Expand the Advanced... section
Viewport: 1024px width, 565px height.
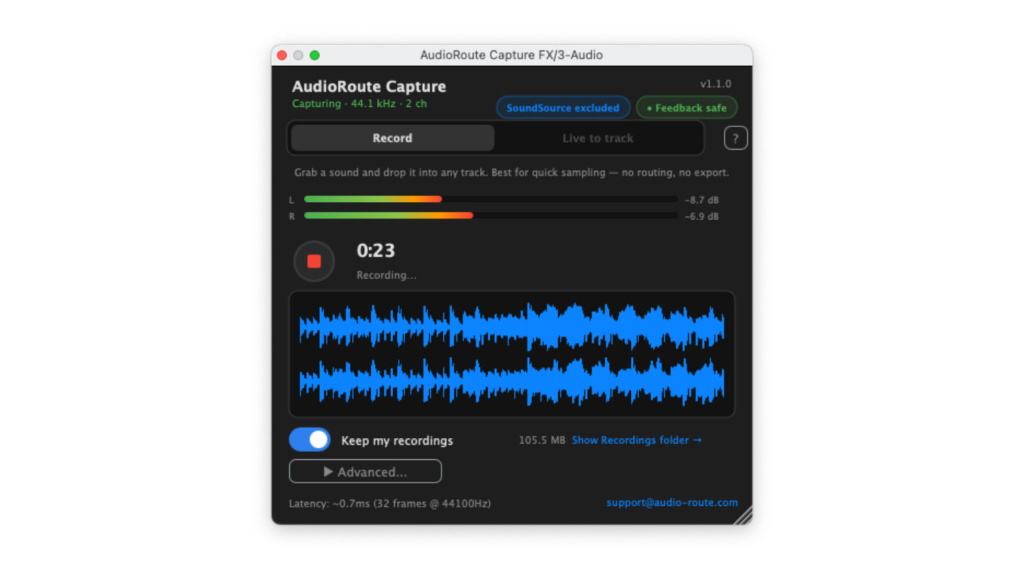click(365, 472)
